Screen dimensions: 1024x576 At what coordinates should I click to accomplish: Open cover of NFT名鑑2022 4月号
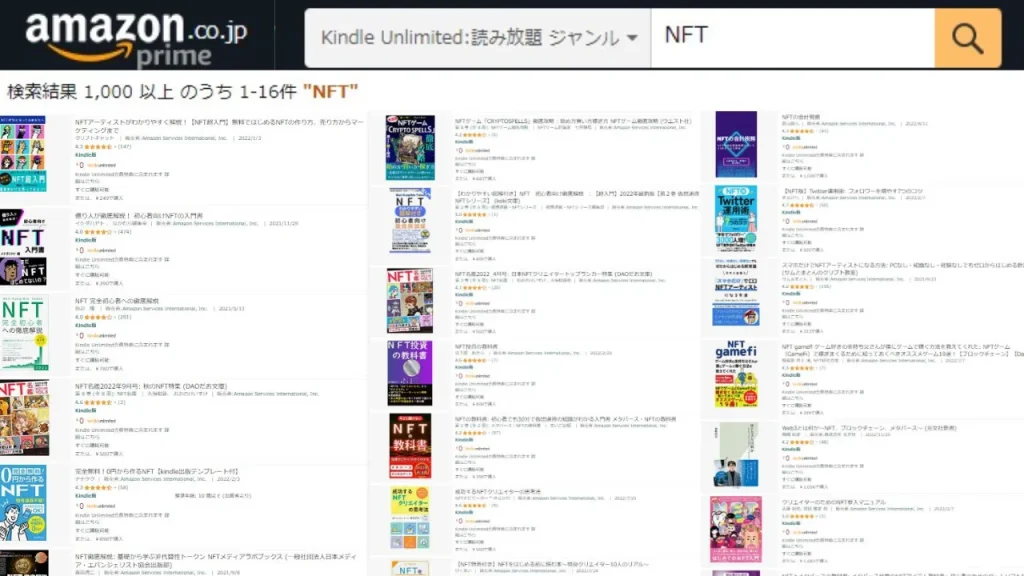[409, 300]
